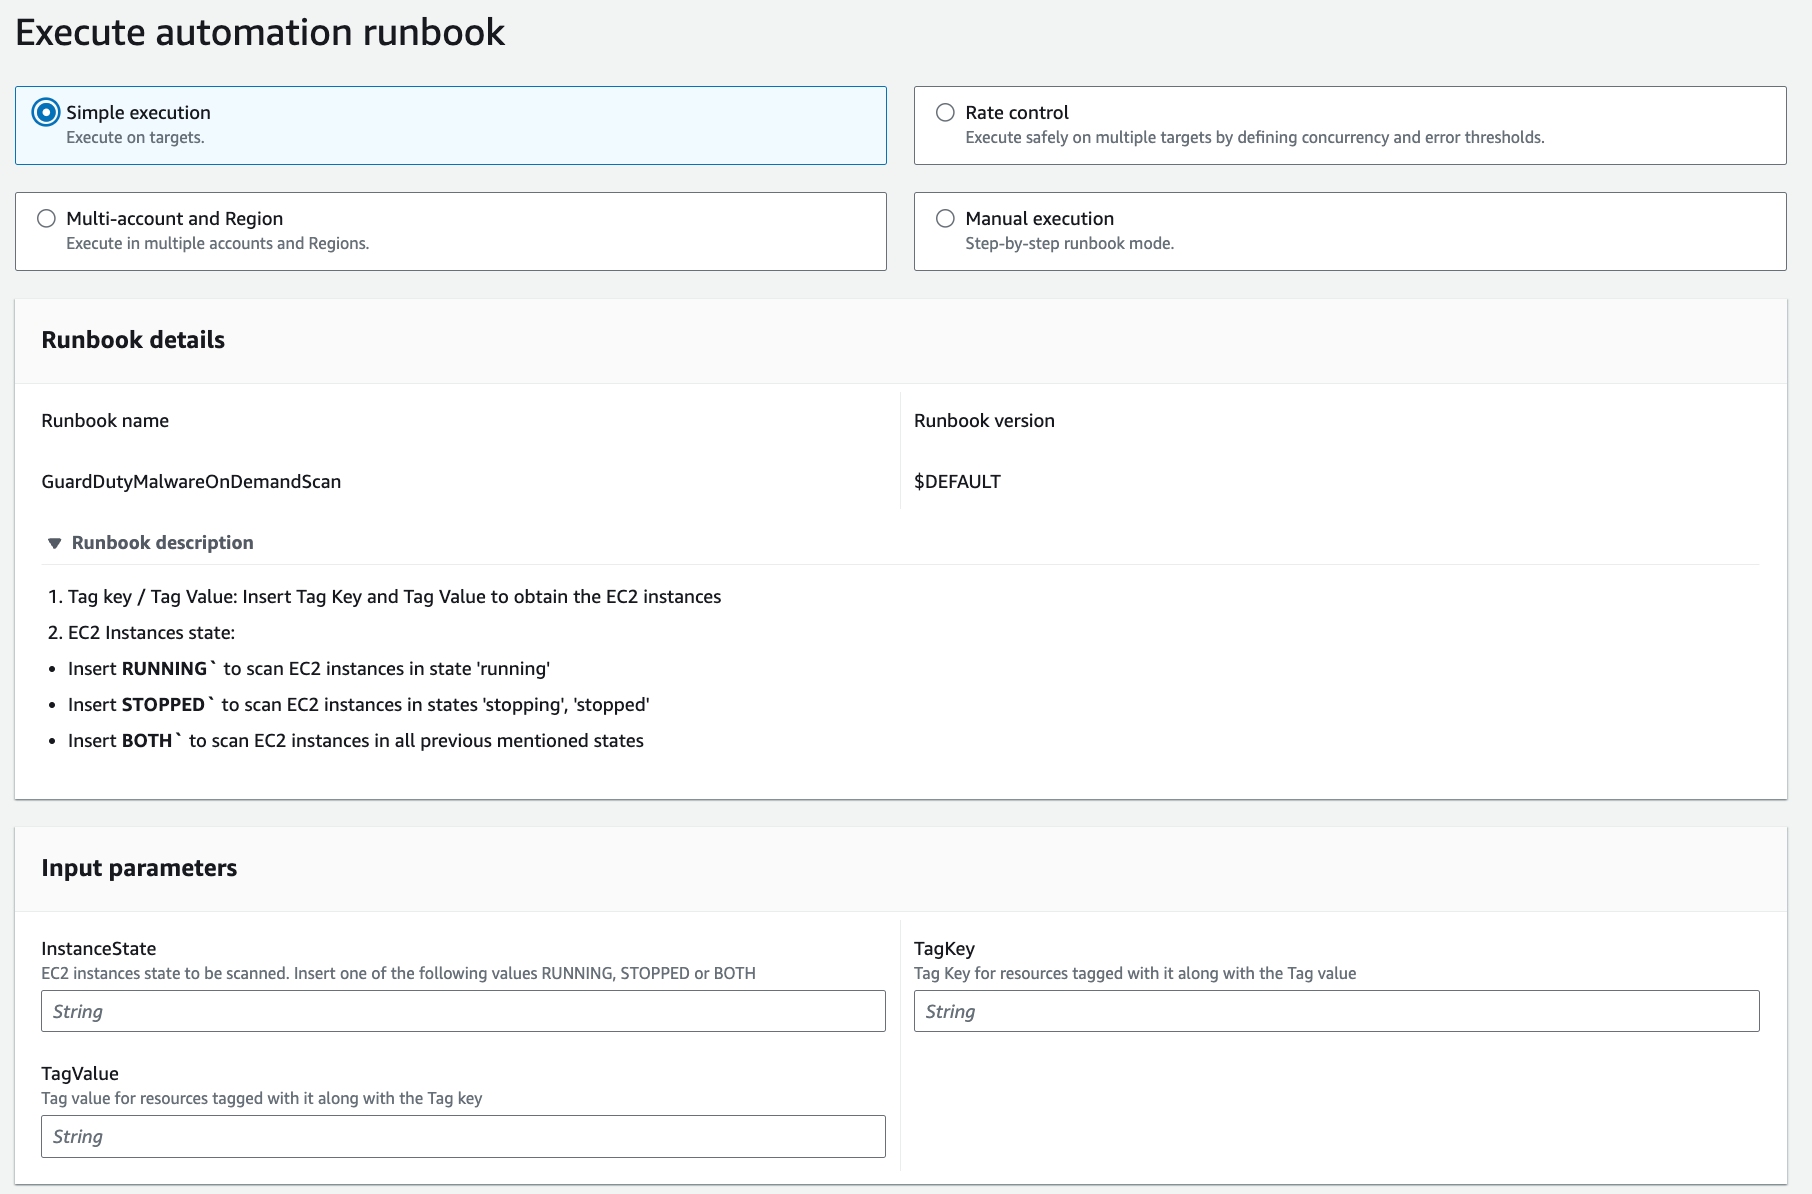Click the 'Insert RUNNING' bullet line

(309, 668)
